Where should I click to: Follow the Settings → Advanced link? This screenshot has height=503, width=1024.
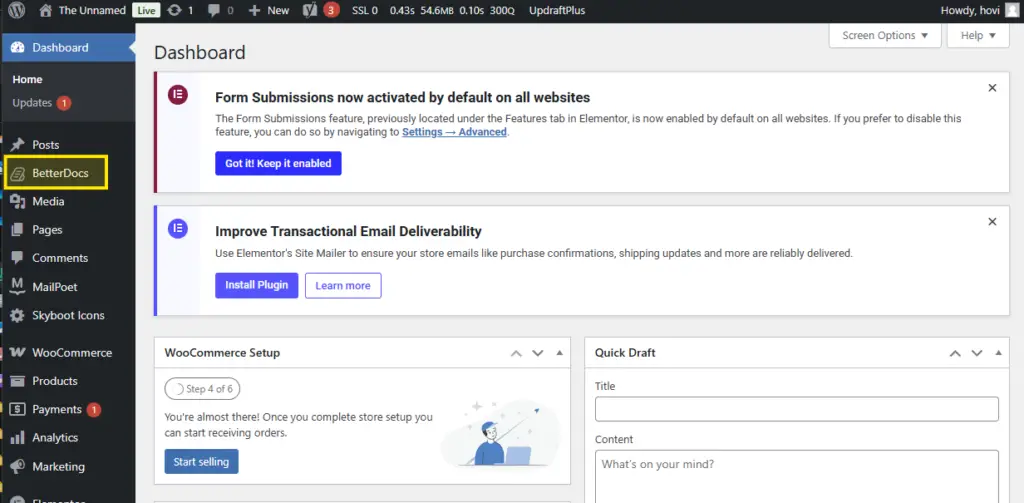[x=455, y=132]
